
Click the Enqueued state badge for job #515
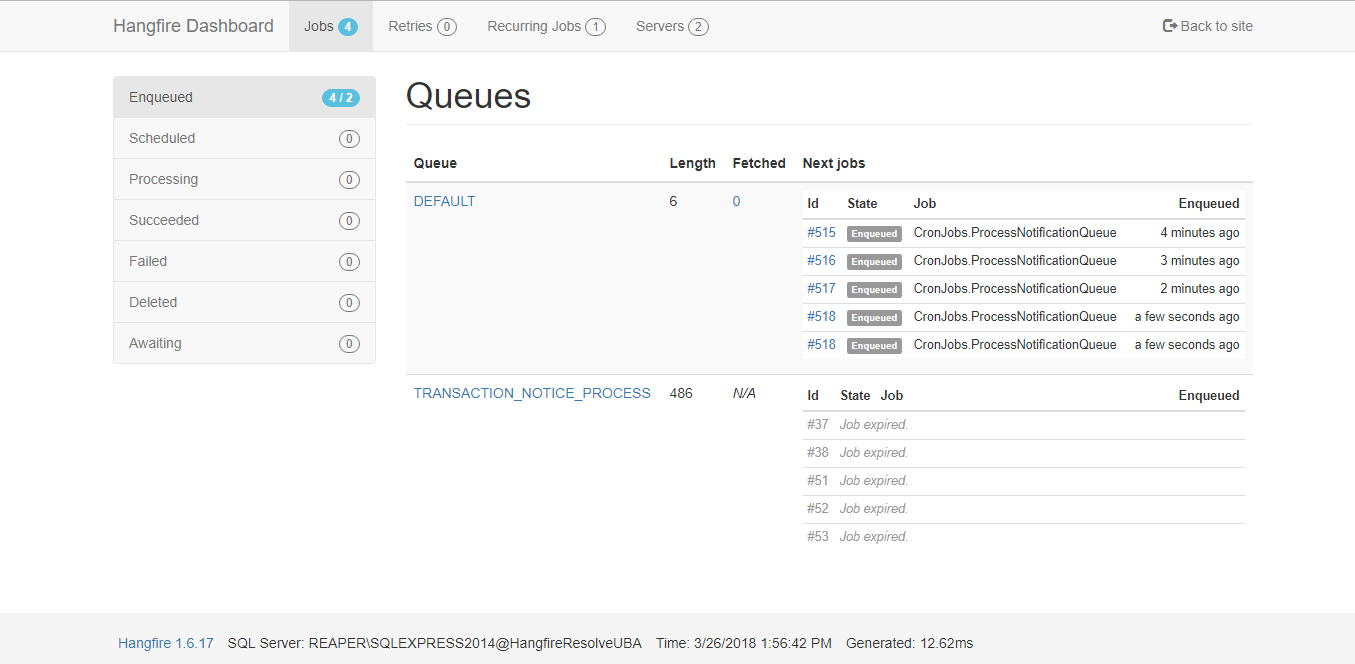pos(873,233)
